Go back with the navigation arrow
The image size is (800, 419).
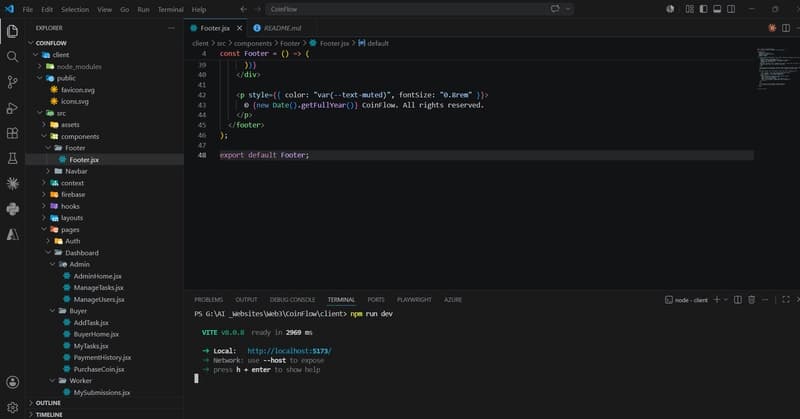[x=243, y=9]
